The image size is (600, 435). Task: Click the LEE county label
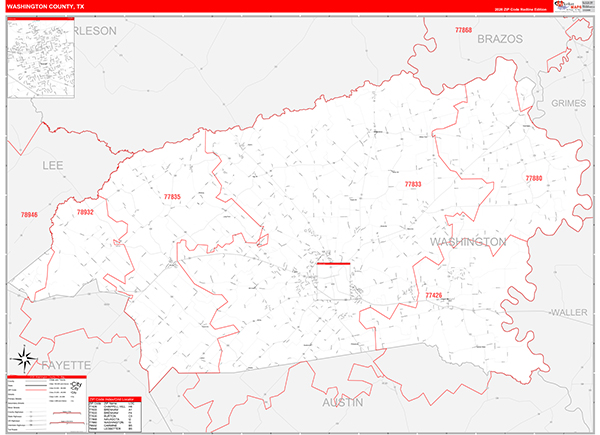pyautogui.click(x=53, y=166)
